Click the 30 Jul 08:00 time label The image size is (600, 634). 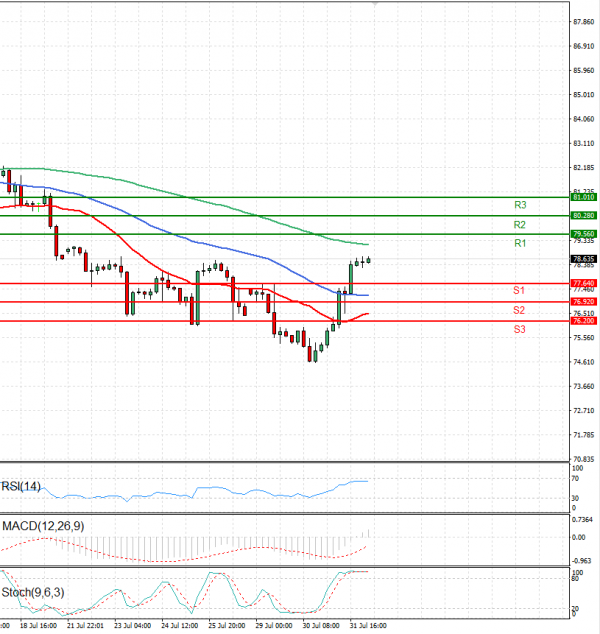click(x=321, y=626)
